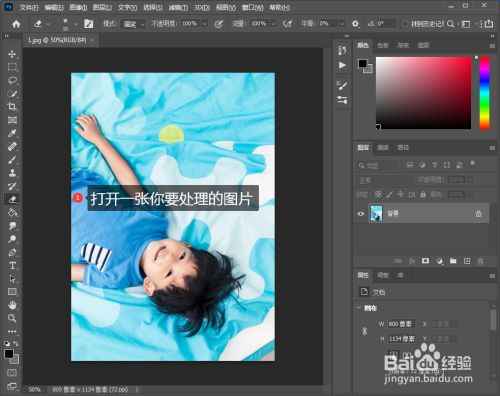
Task: Toggle the brush settings panel button
Action: [89, 24]
